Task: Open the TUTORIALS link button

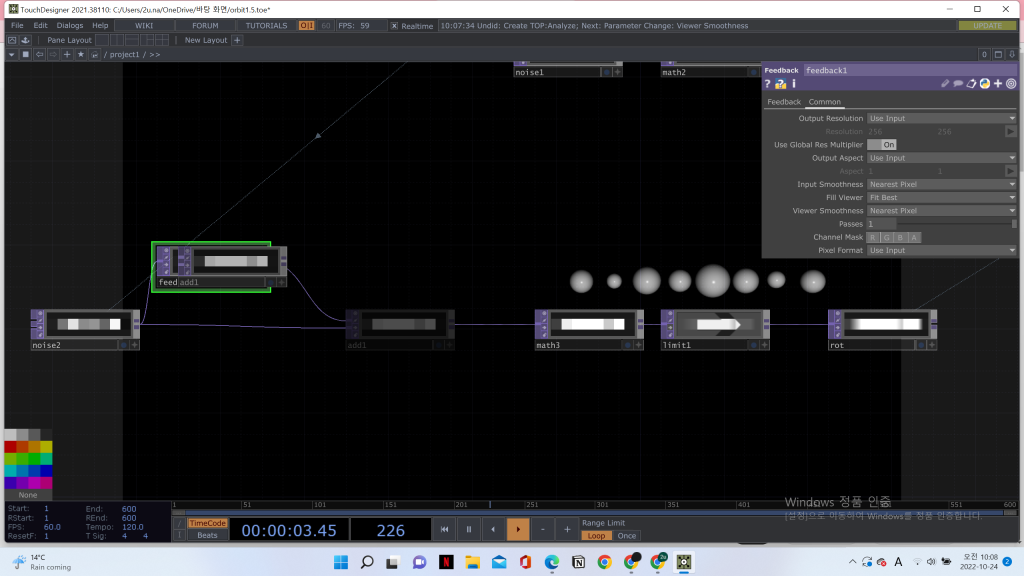Action: click(x=266, y=25)
